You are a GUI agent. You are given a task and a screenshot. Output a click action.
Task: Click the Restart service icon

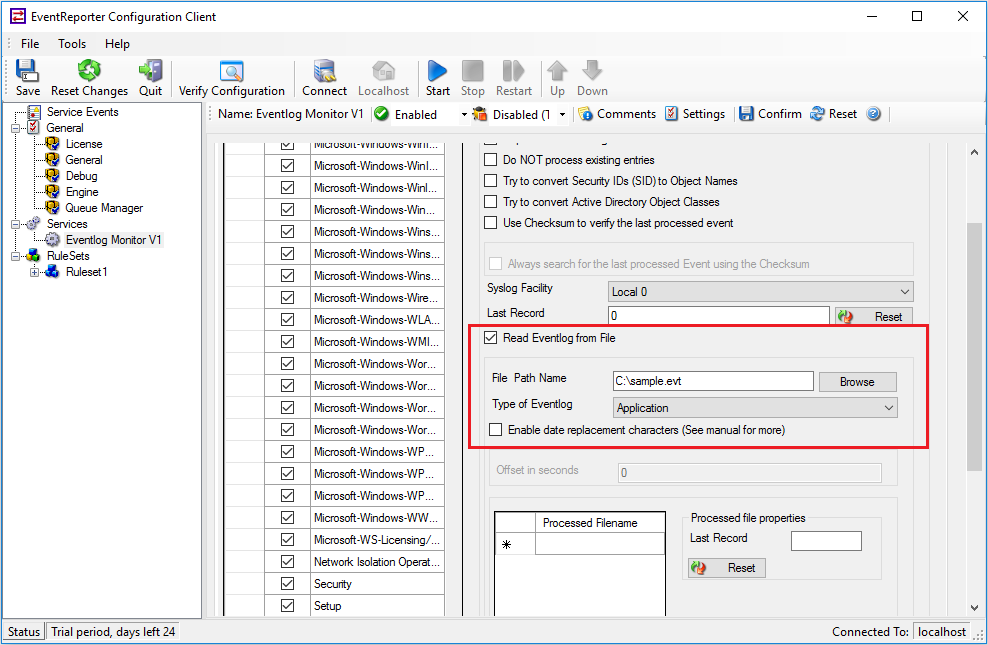click(514, 77)
